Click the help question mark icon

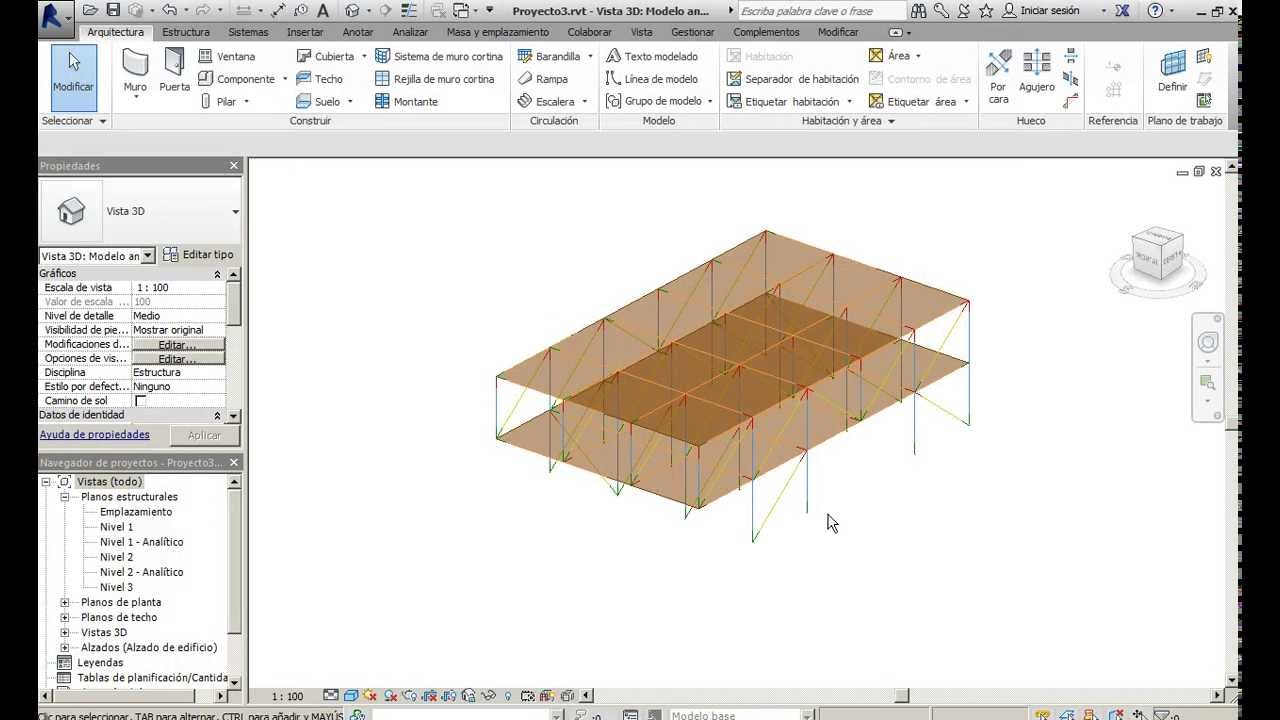coord(1155,10)
